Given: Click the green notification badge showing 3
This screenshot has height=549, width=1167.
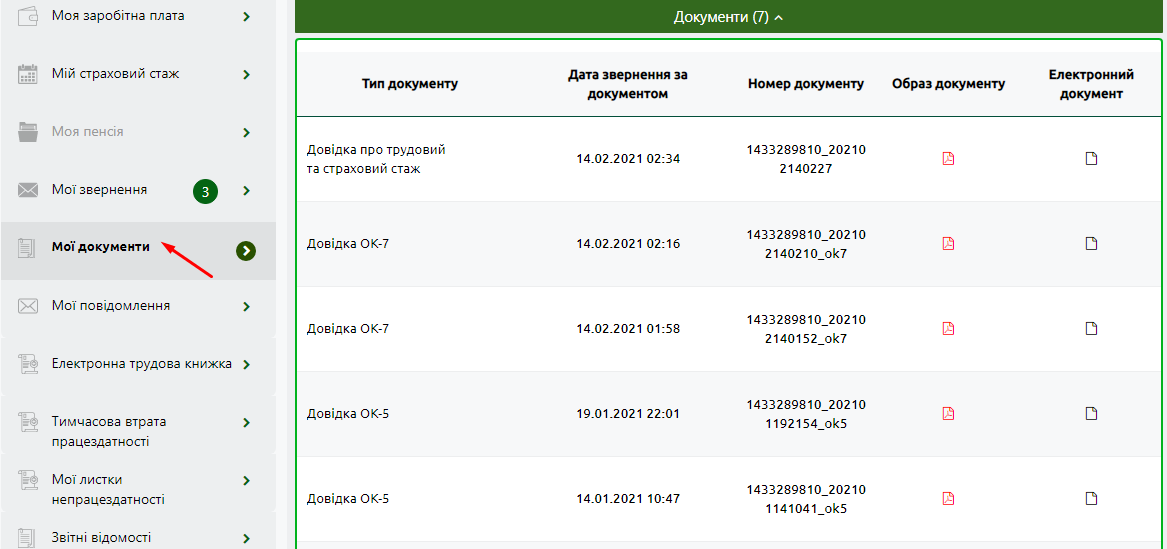Looking at the screenshot, I should tap(205, 191).
